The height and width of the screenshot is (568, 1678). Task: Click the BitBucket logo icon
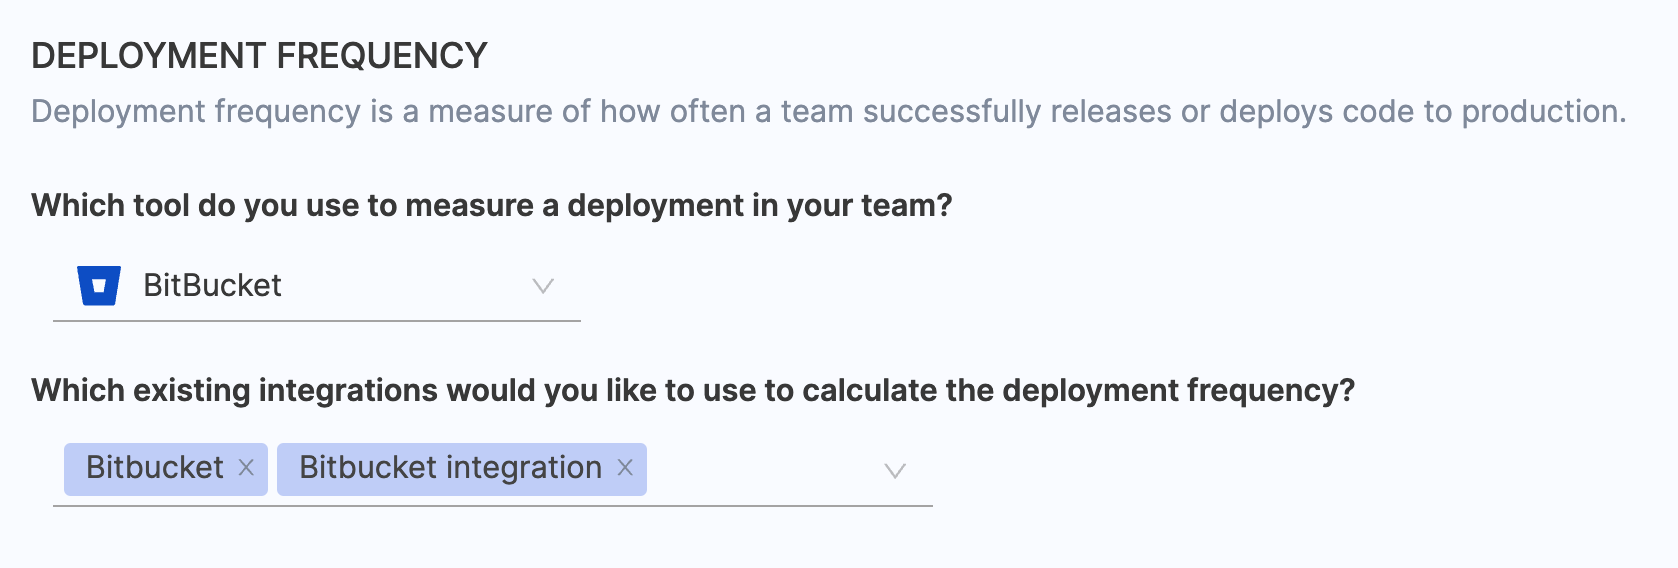(x=99, y=285)
